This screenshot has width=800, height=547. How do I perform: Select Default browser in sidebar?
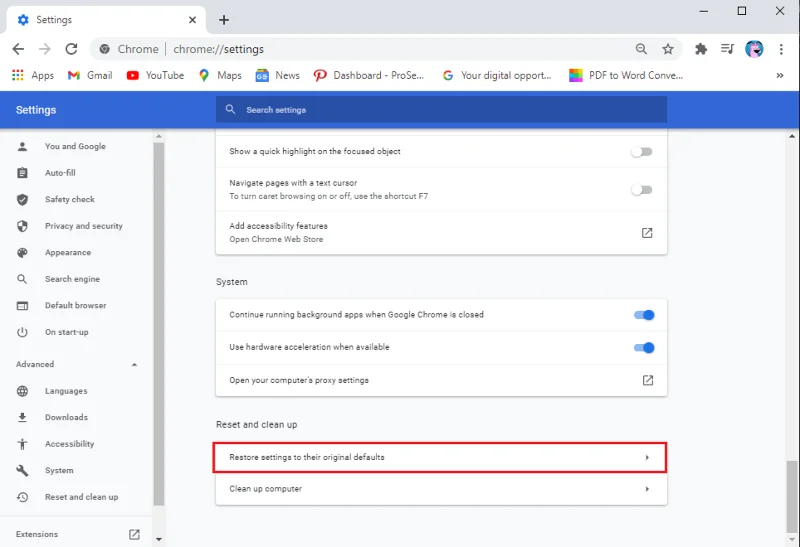76,306
